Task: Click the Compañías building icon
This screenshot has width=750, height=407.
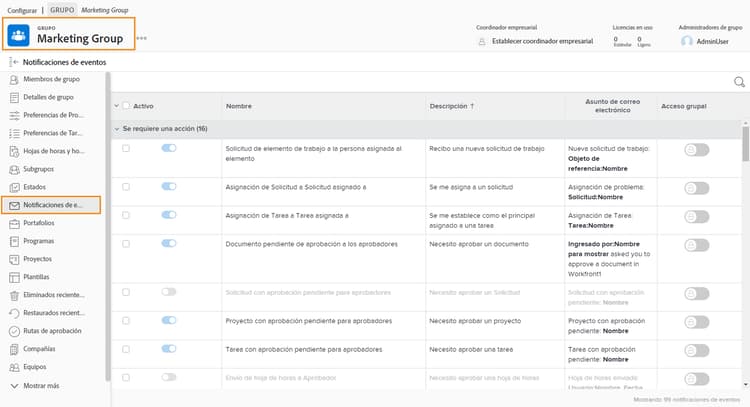Action: pos(14,349)
